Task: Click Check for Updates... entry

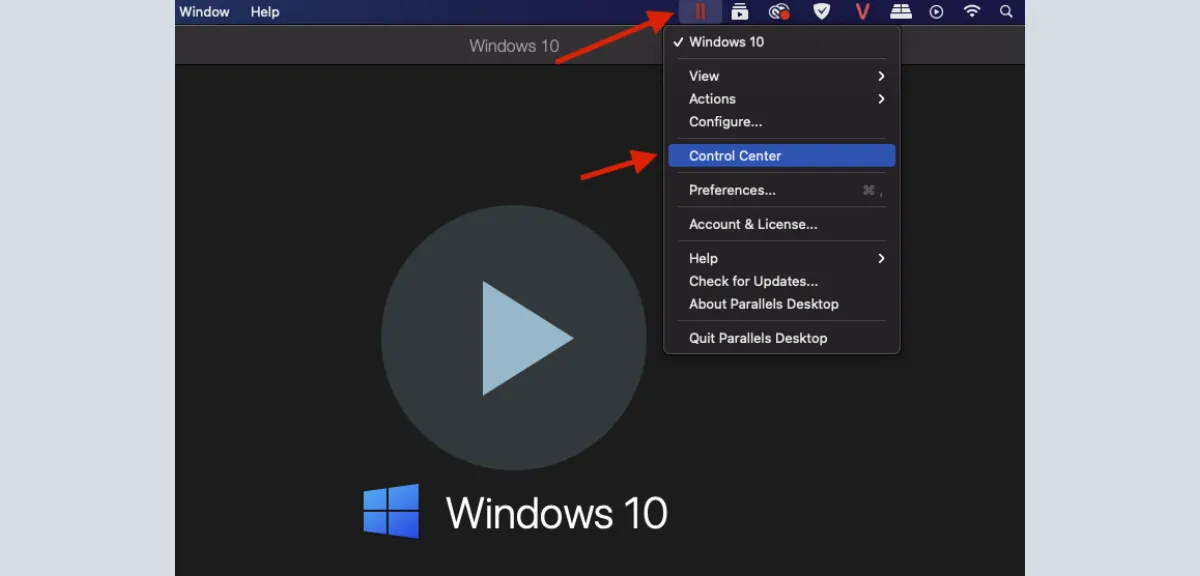Action: (753, 281)
